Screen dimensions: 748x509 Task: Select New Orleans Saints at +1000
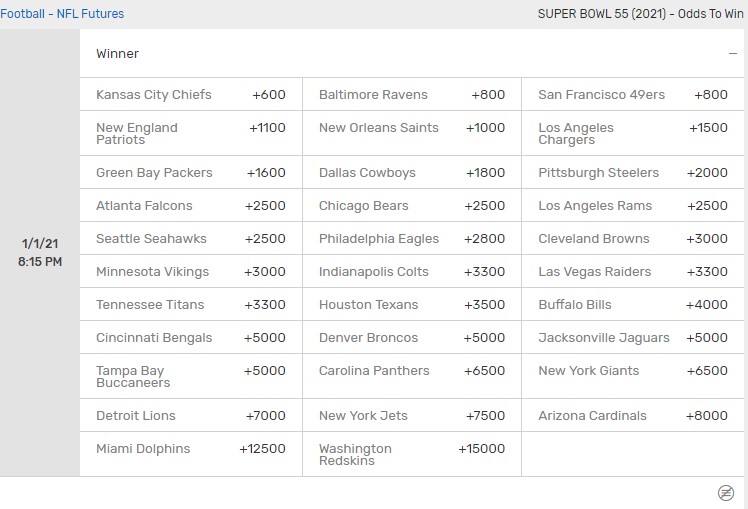tap(412, 128)
